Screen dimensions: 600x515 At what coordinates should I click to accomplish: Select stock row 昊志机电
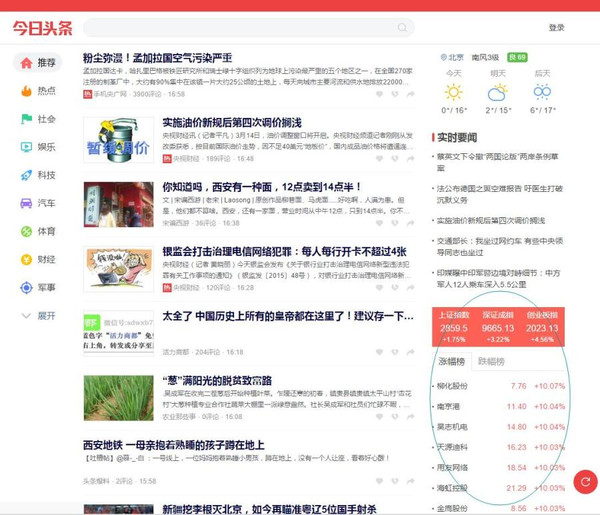coord(499,427)
